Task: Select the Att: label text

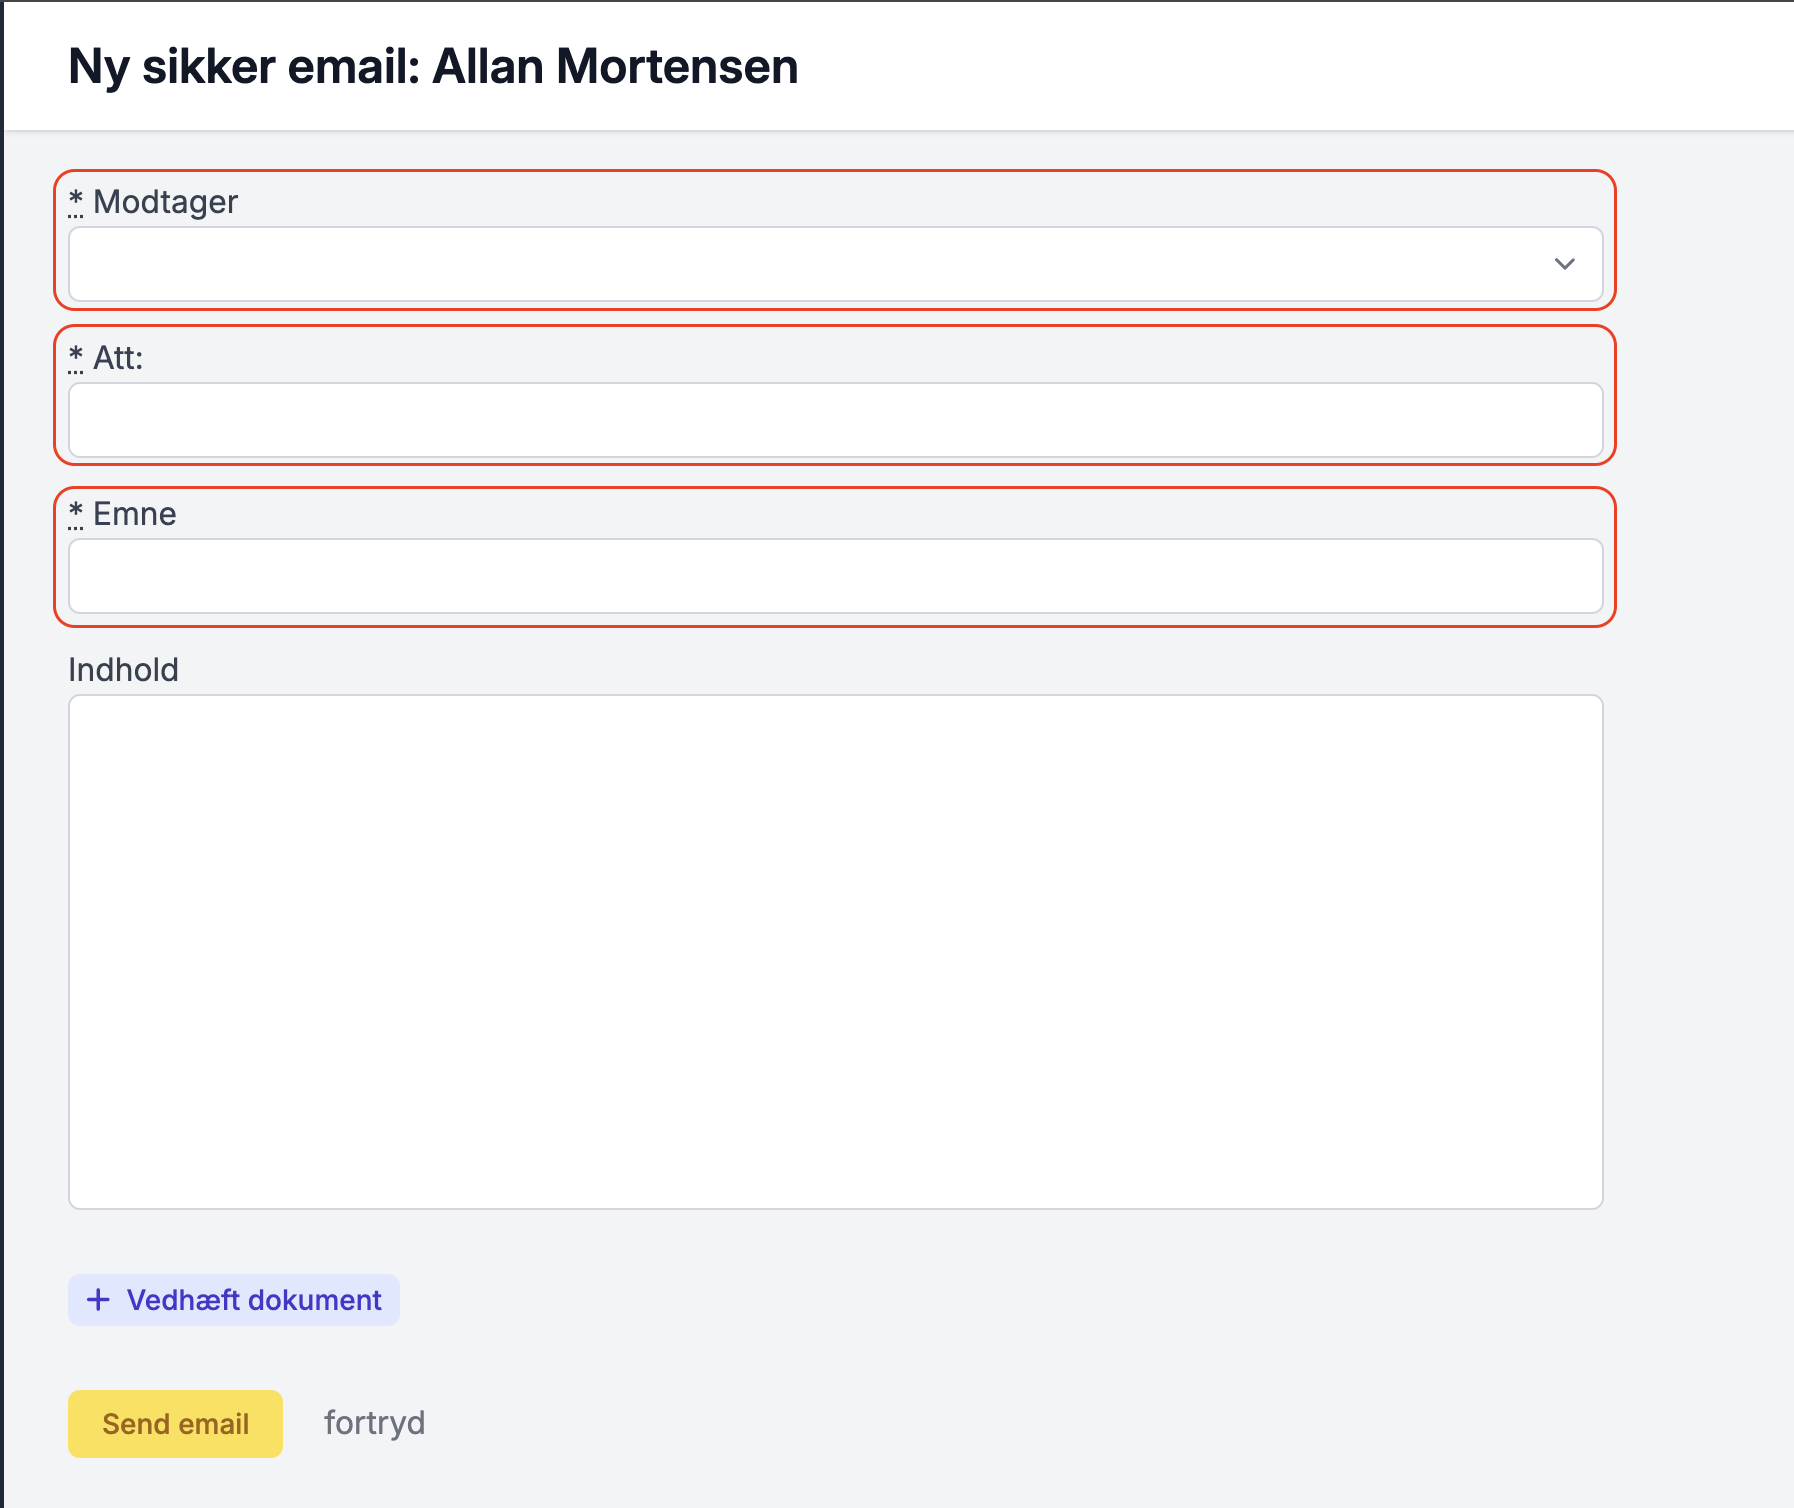Action: click(x=118, y=358)
